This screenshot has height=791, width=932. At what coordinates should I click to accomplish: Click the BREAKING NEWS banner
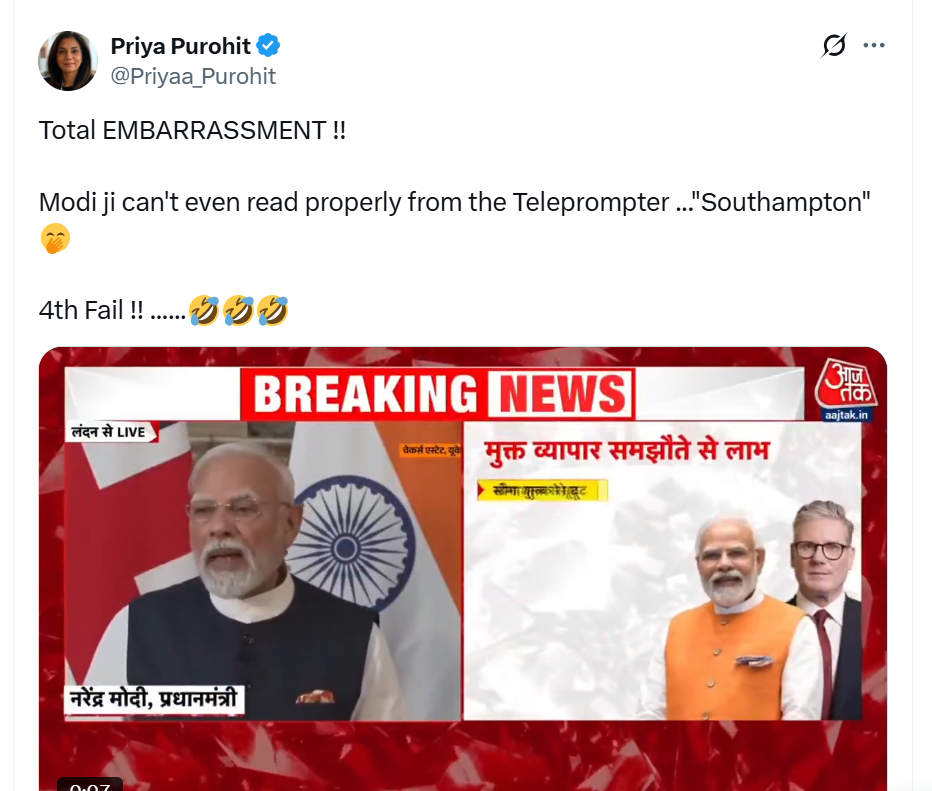tap(437, 394)
